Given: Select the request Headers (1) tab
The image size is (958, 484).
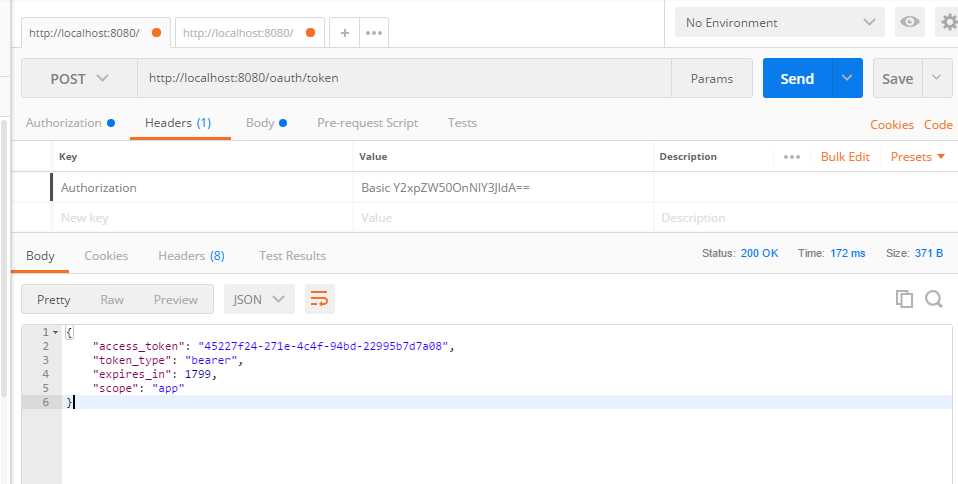Looking at the screenshot, I should [178, 123].
